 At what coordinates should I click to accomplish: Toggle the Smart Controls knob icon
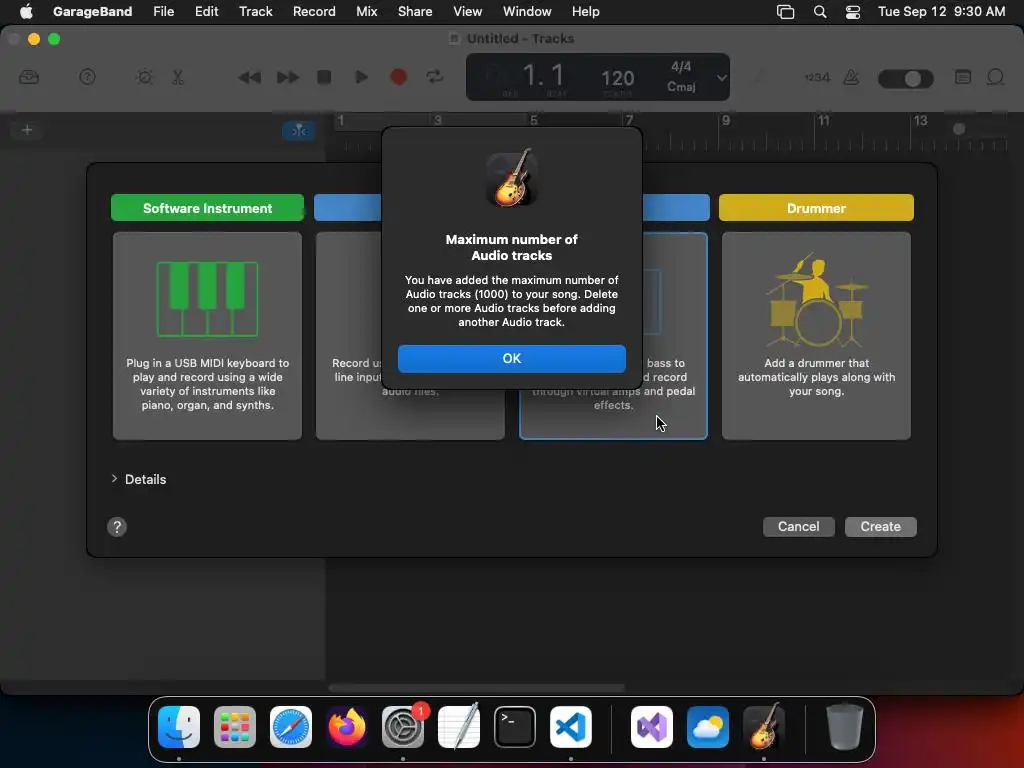(144, 77)
